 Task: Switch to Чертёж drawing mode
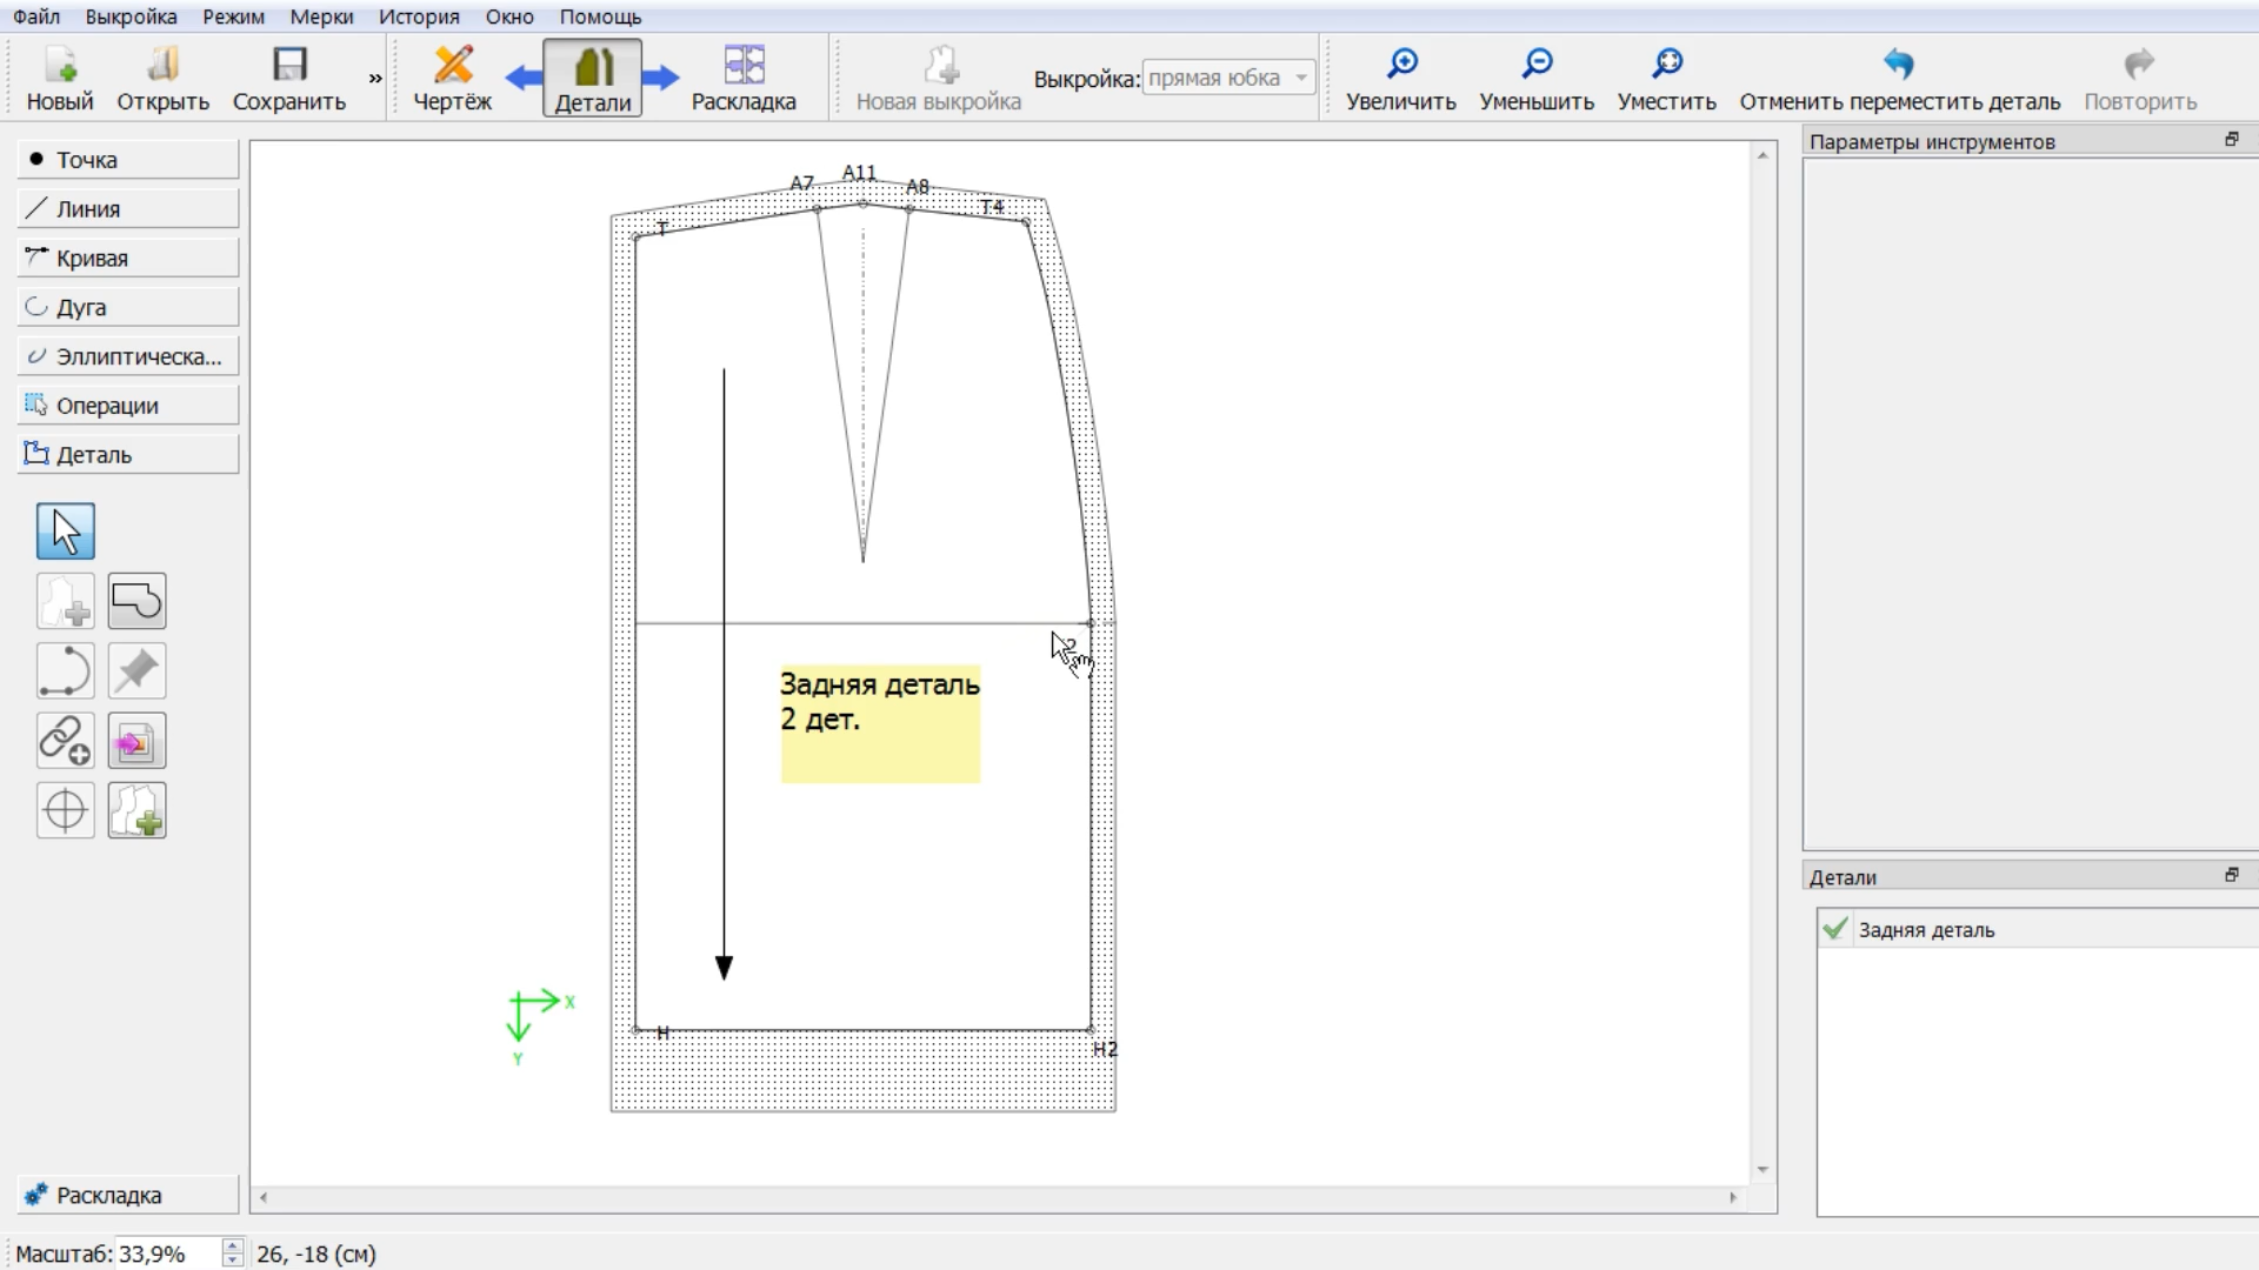[x=453, y=78]
